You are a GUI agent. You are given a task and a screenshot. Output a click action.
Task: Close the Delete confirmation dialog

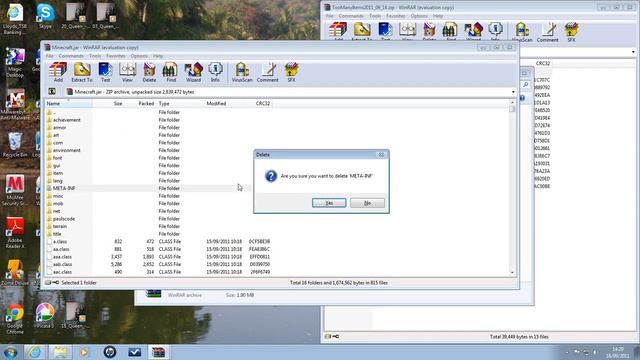[381, 155]
